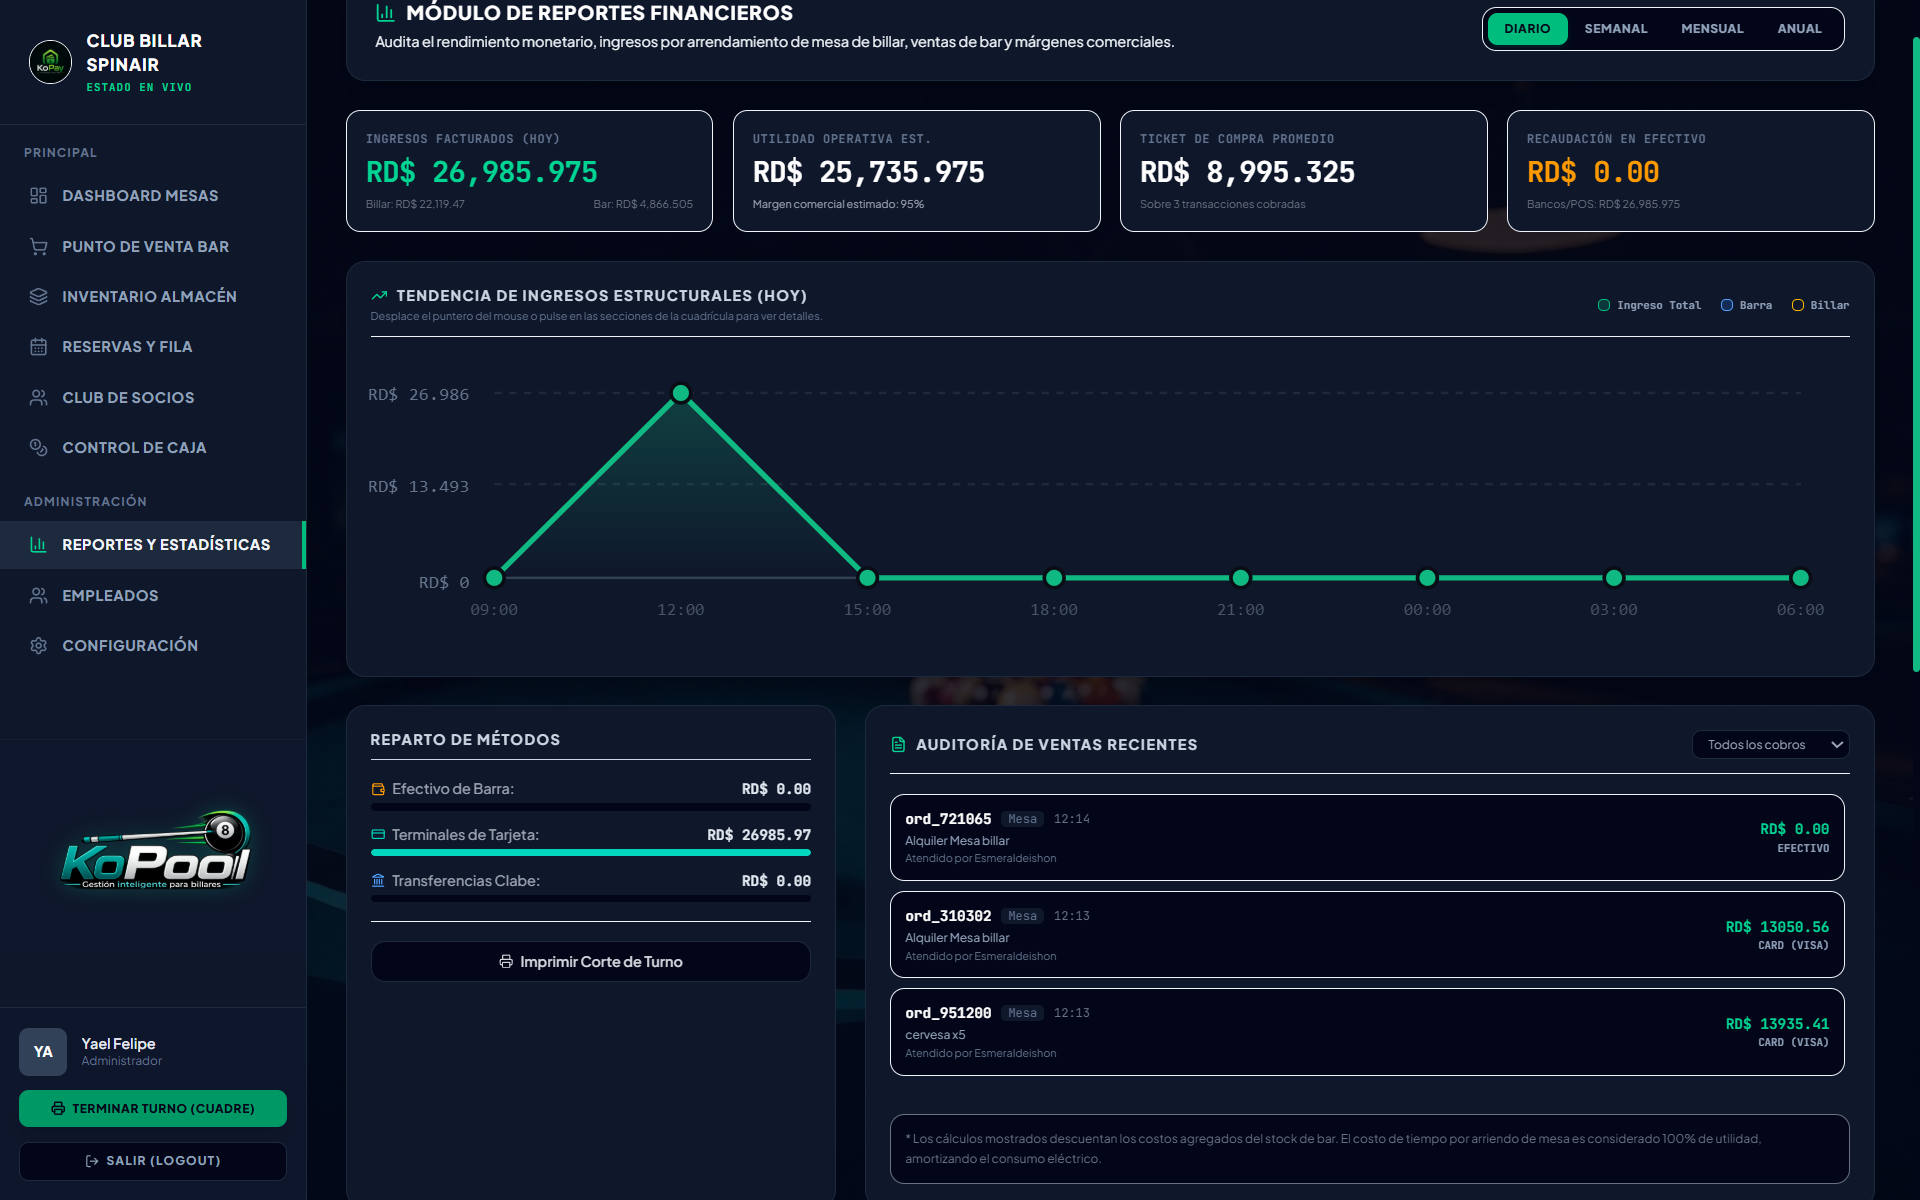Expand order ord_951200 cervesa entry
The height and width of the screenshot is (1200, 1920).
[1367, 1032]
